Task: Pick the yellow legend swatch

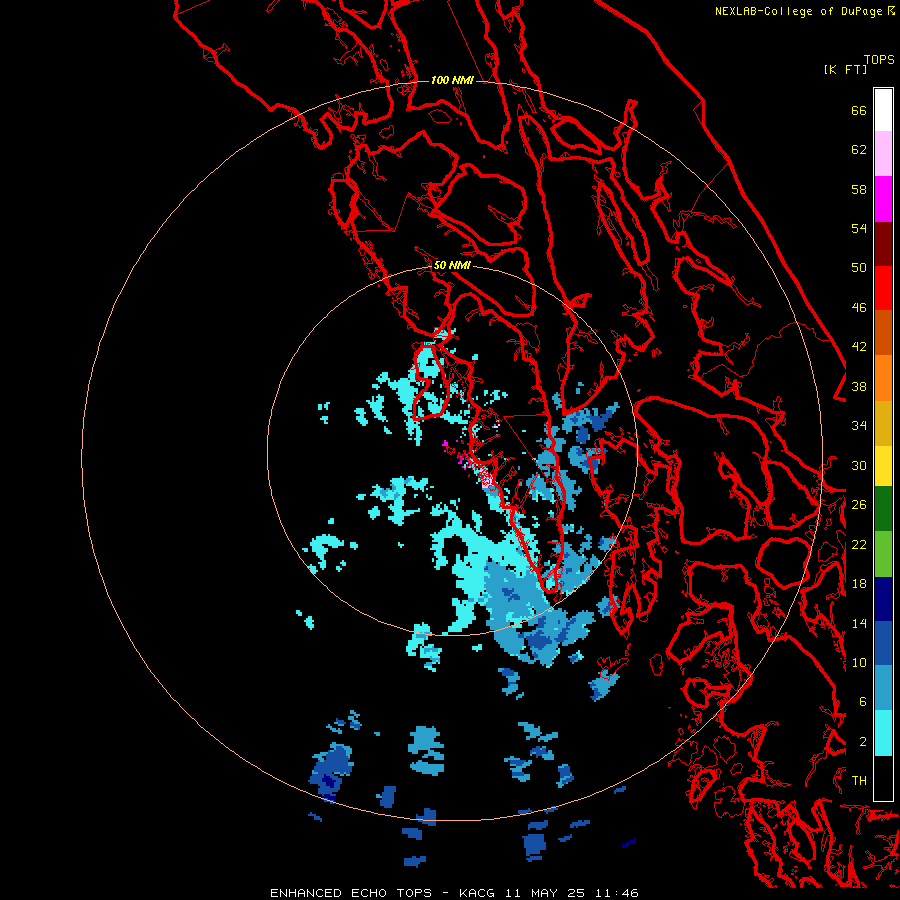Action: (883, 466)
